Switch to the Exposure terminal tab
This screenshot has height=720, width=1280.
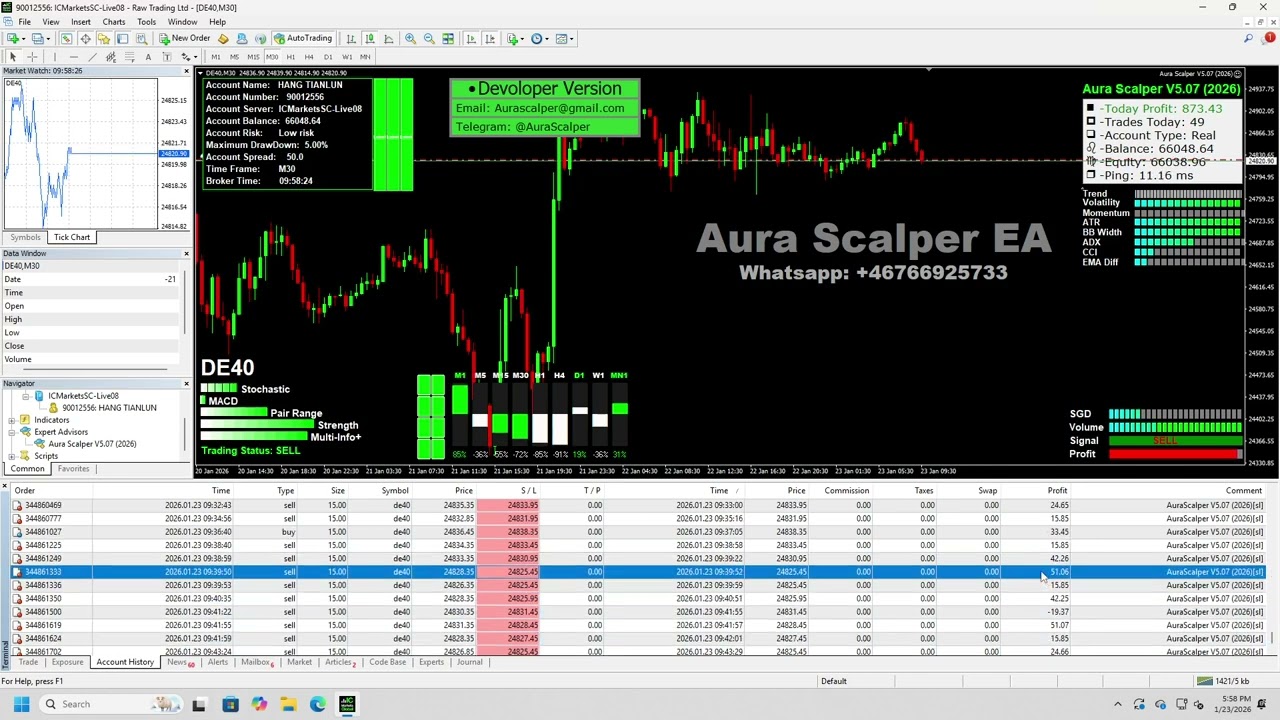pos(67,662)
